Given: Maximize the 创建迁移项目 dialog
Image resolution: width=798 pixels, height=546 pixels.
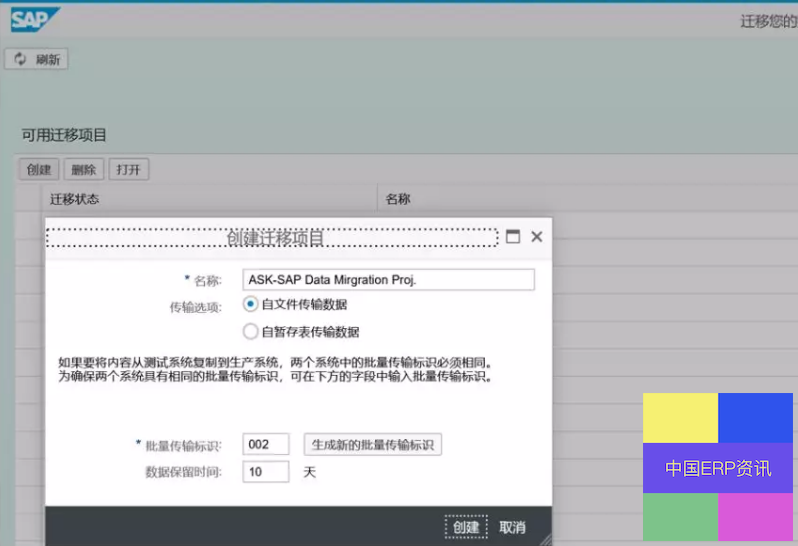Looking at the screenshot, I should (513, 237).
